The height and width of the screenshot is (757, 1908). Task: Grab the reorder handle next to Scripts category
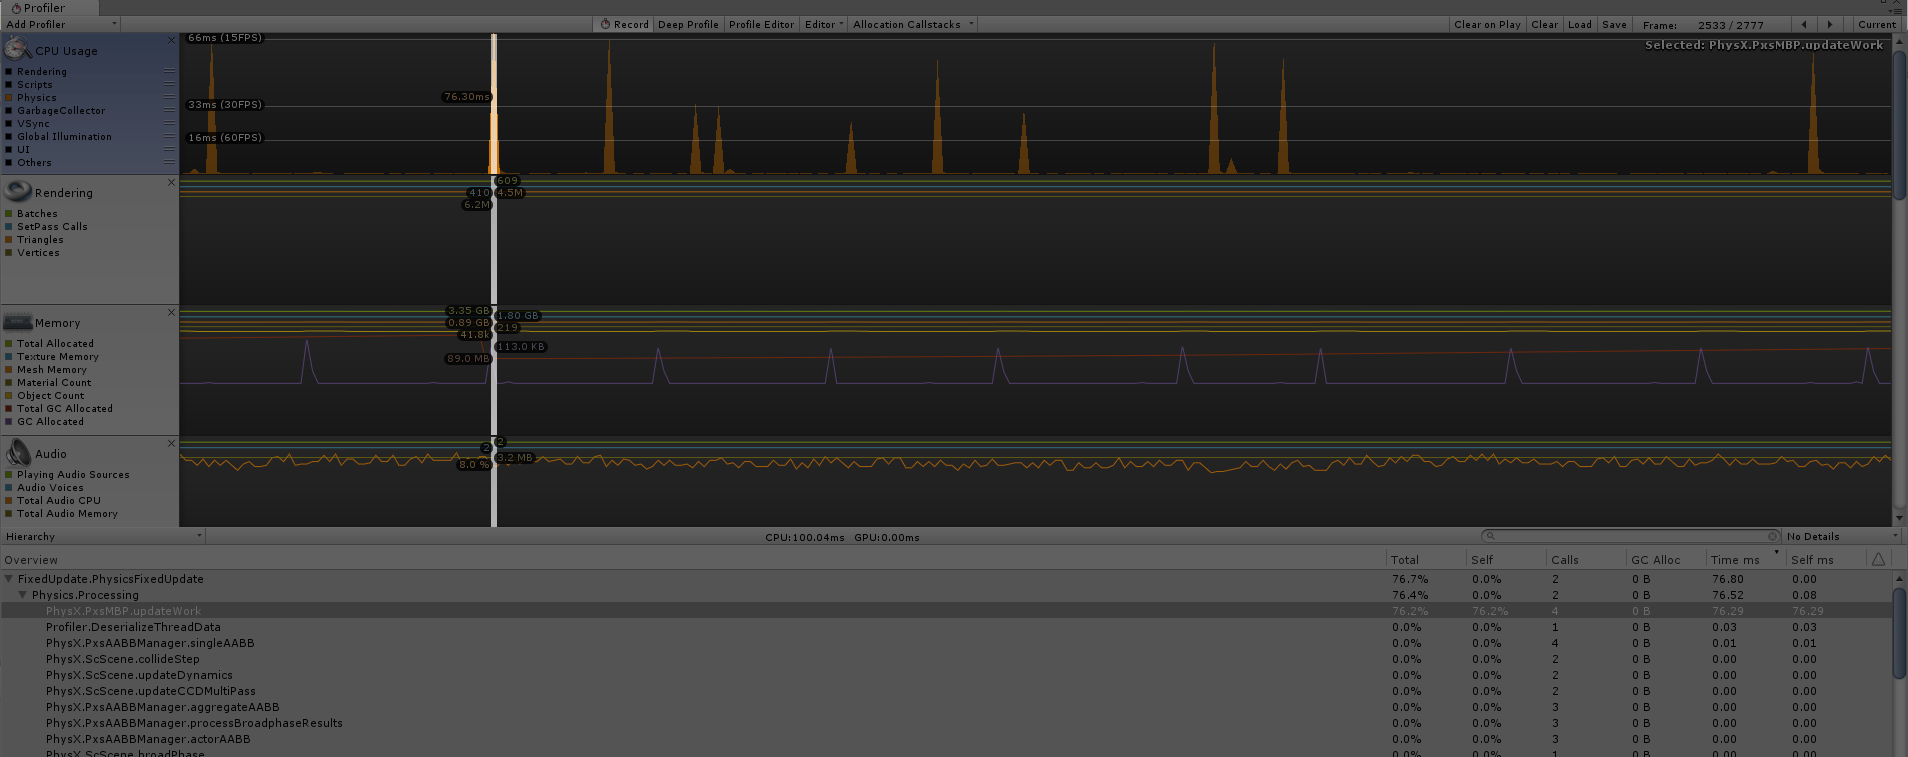click(169, 84)
